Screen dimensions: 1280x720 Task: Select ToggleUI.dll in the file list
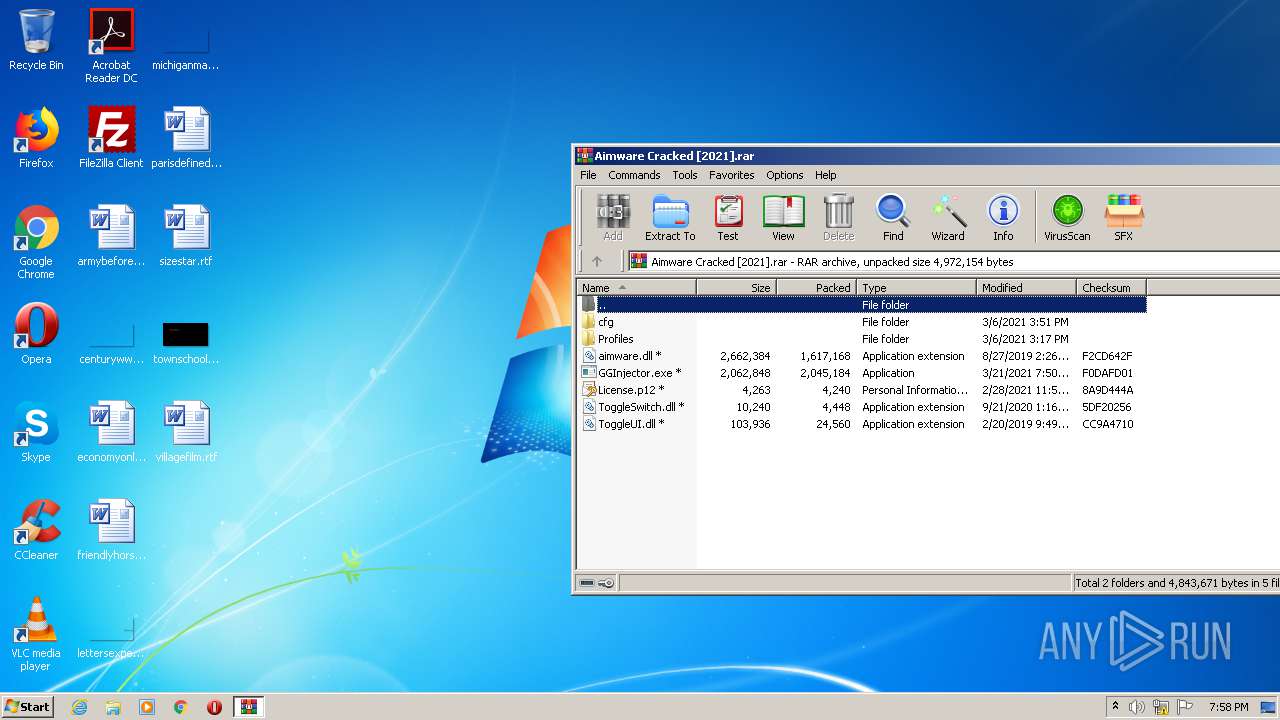click(x=862, y=424)
